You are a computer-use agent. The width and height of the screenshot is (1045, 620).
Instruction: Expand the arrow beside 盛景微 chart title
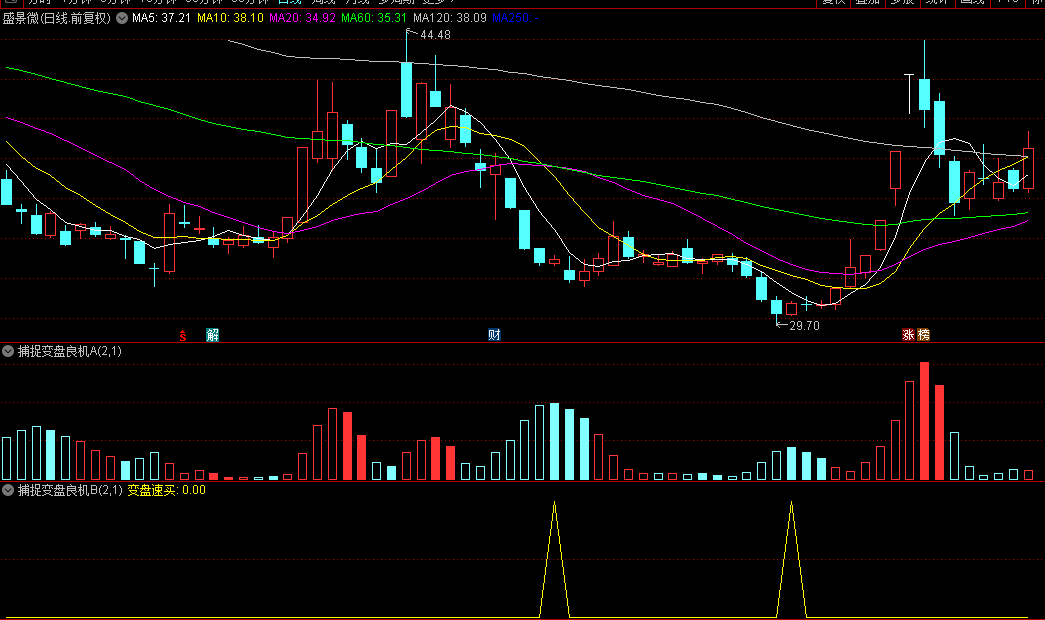click(x=122, y=18)
